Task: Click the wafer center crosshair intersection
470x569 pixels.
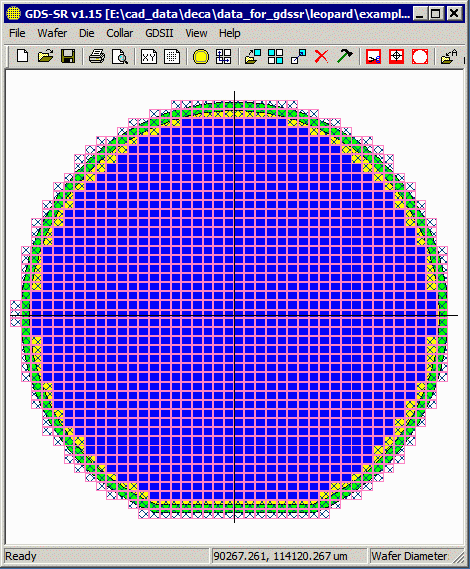Action: point(234,315)
